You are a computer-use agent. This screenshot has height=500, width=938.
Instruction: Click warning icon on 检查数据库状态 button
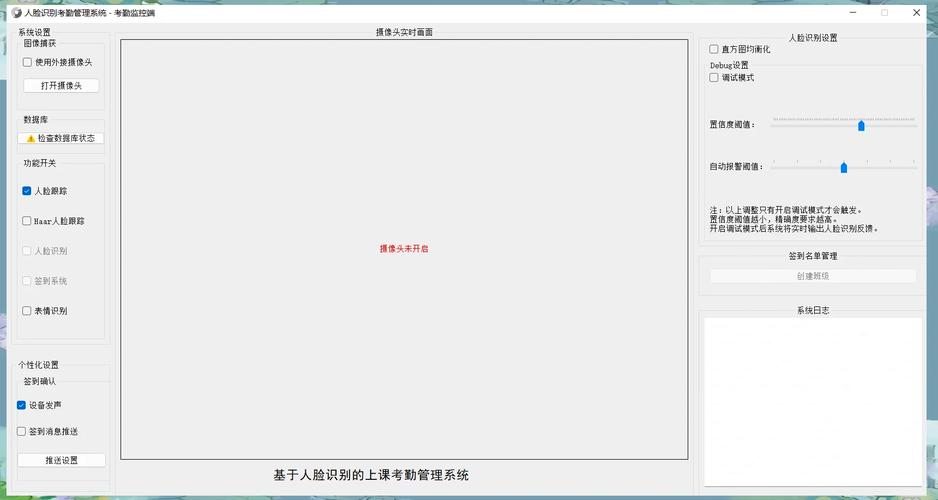pos(31,139)
